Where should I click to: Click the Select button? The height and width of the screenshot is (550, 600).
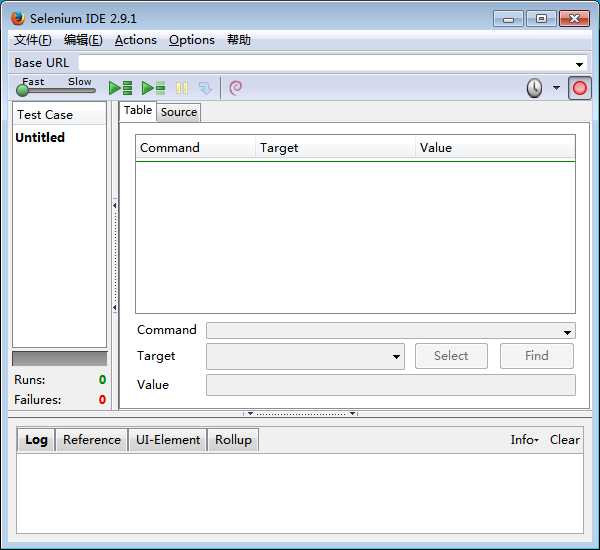coord(452,356)
